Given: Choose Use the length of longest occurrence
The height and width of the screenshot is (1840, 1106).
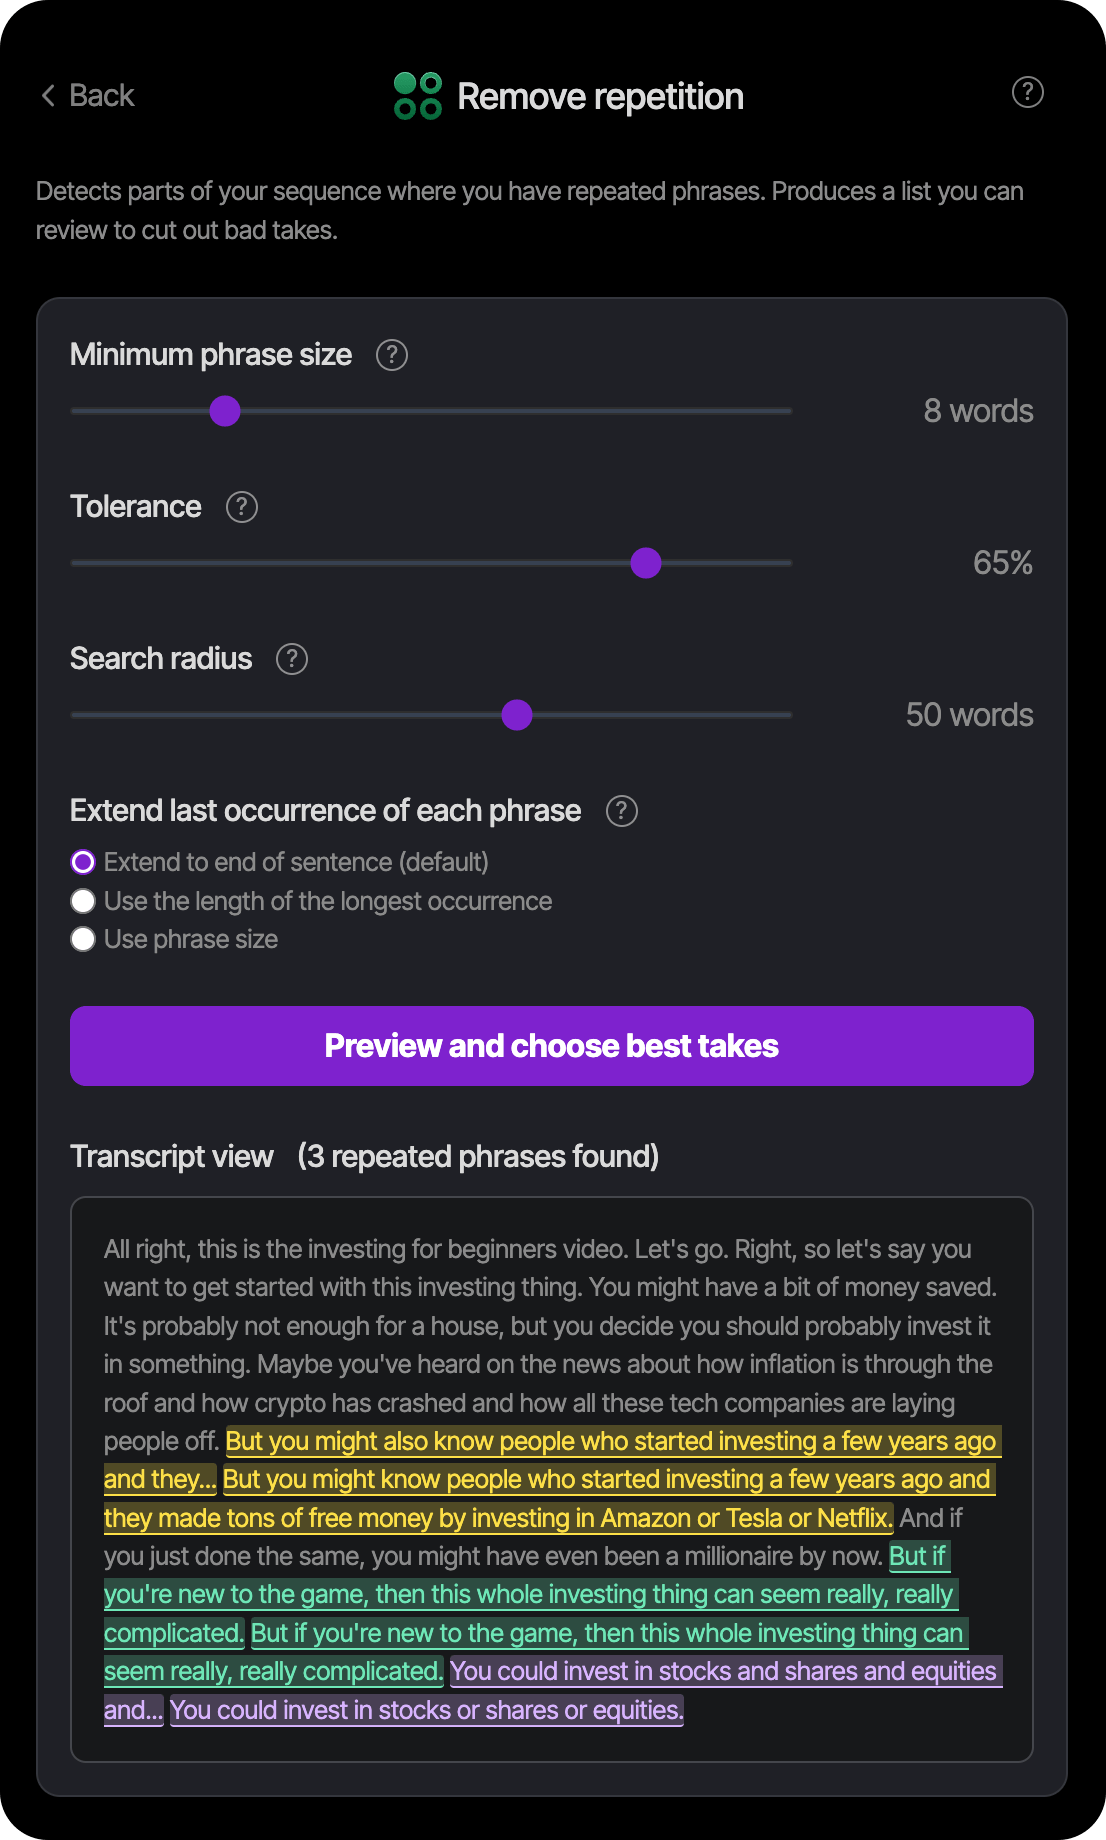Looking at the screenshot, I should (83, 901).
